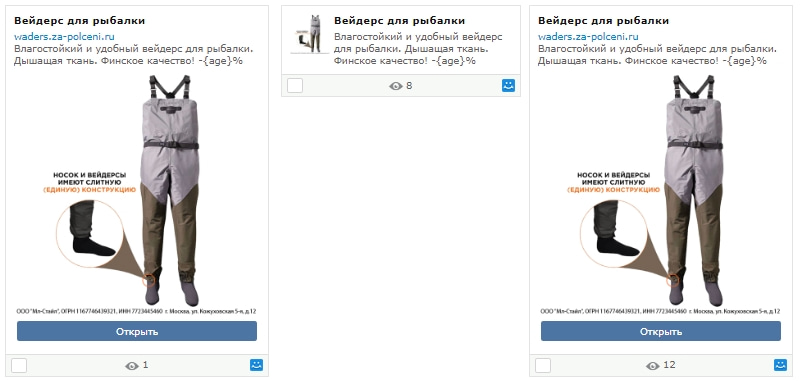Viewport: 800px width, 381px height.
Task: Click the Открыть button on the 12-view ad
Action: [661, 331]
